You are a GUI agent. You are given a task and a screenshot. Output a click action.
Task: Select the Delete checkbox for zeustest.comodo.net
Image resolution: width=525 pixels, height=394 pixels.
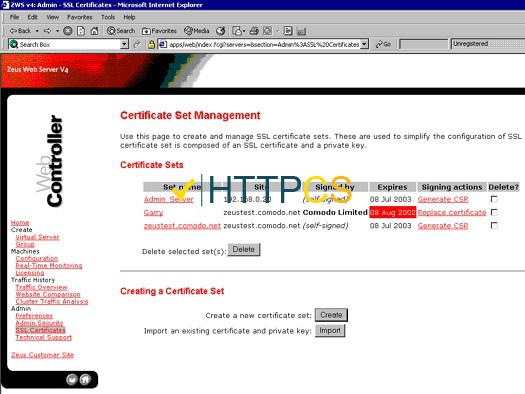tap(494, 225)
